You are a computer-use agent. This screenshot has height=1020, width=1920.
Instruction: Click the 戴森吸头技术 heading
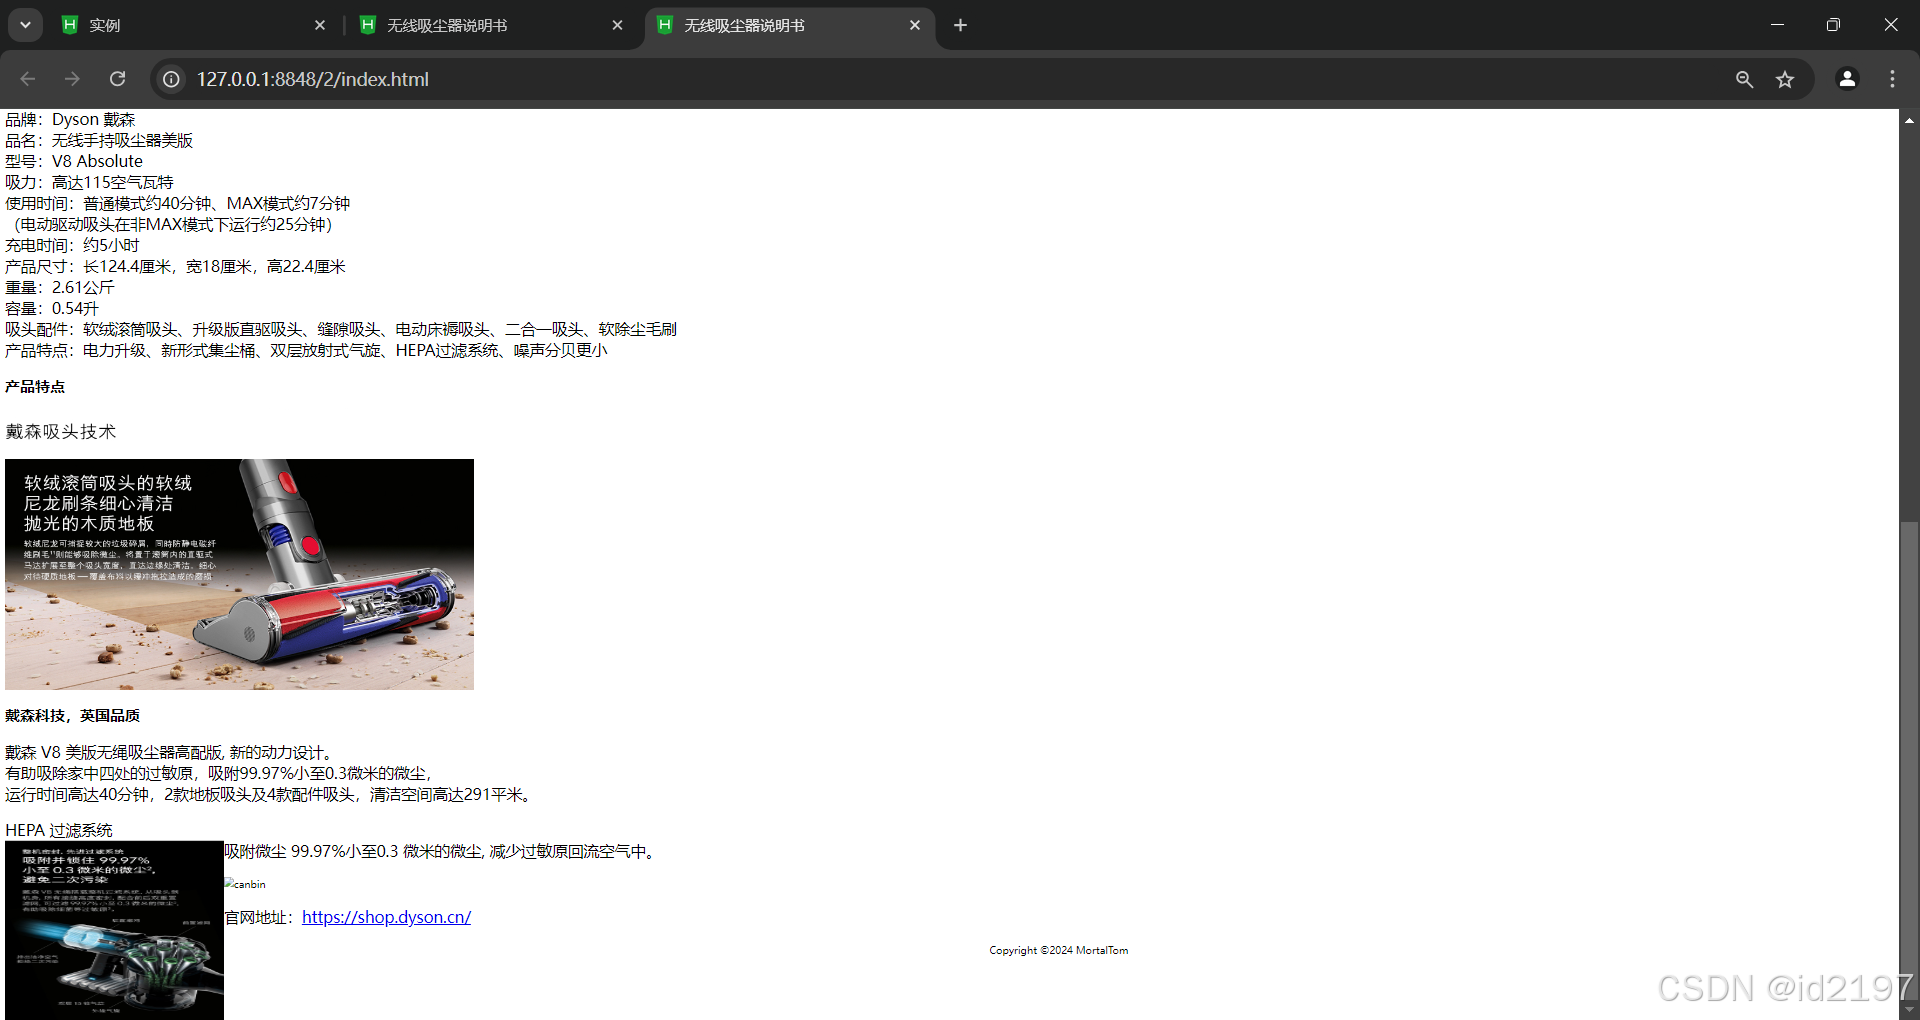click(x=61, y=431)
